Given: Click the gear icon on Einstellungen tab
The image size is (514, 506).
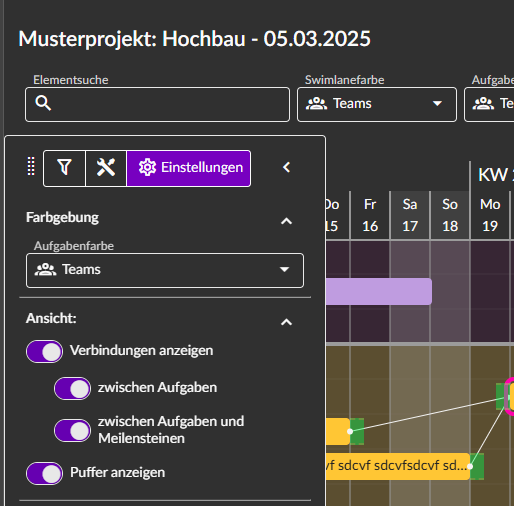Looking at the screenshot, I should (x=147, y=167).
